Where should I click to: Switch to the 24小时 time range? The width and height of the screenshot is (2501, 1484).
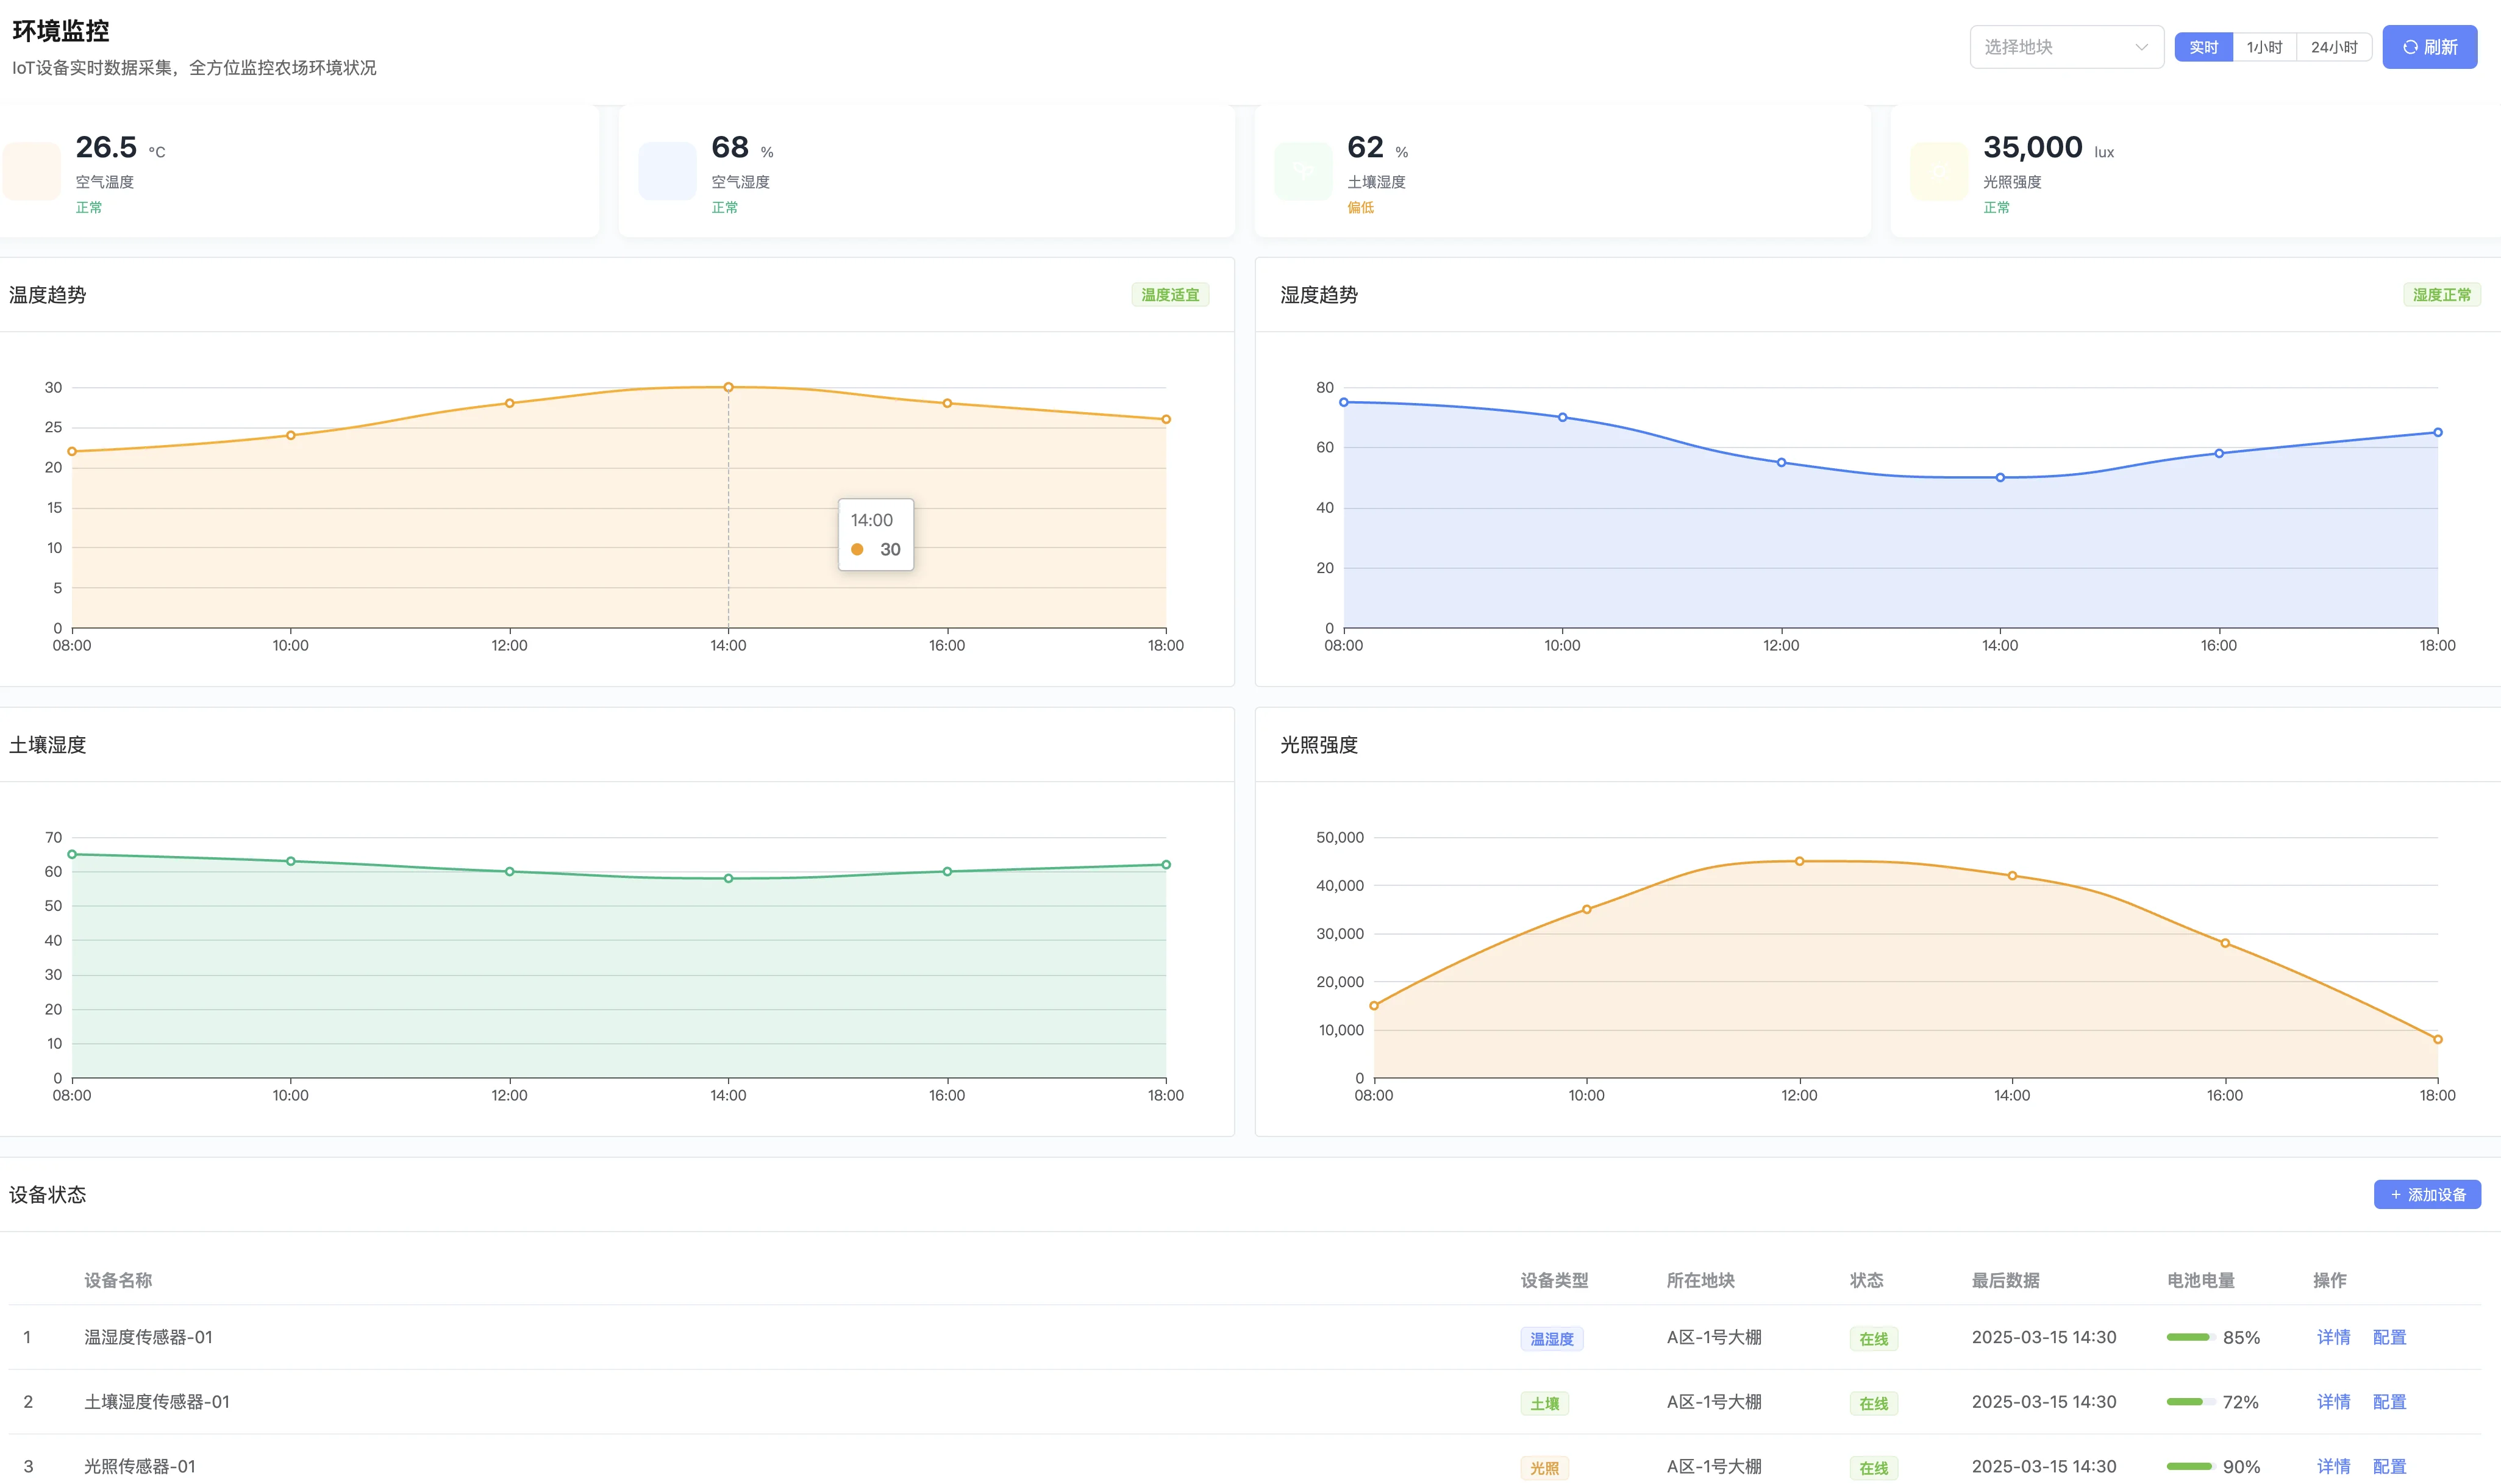(2334, 47)
